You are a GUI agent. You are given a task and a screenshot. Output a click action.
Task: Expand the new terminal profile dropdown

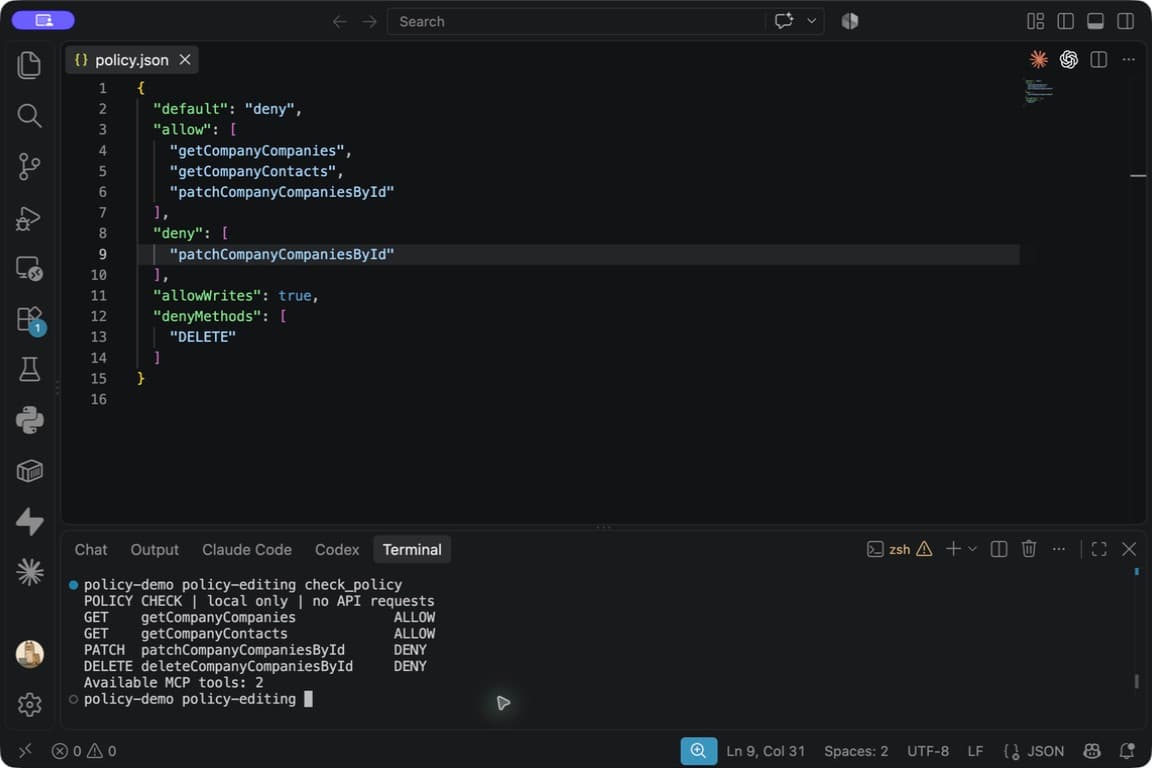(972, 549)
